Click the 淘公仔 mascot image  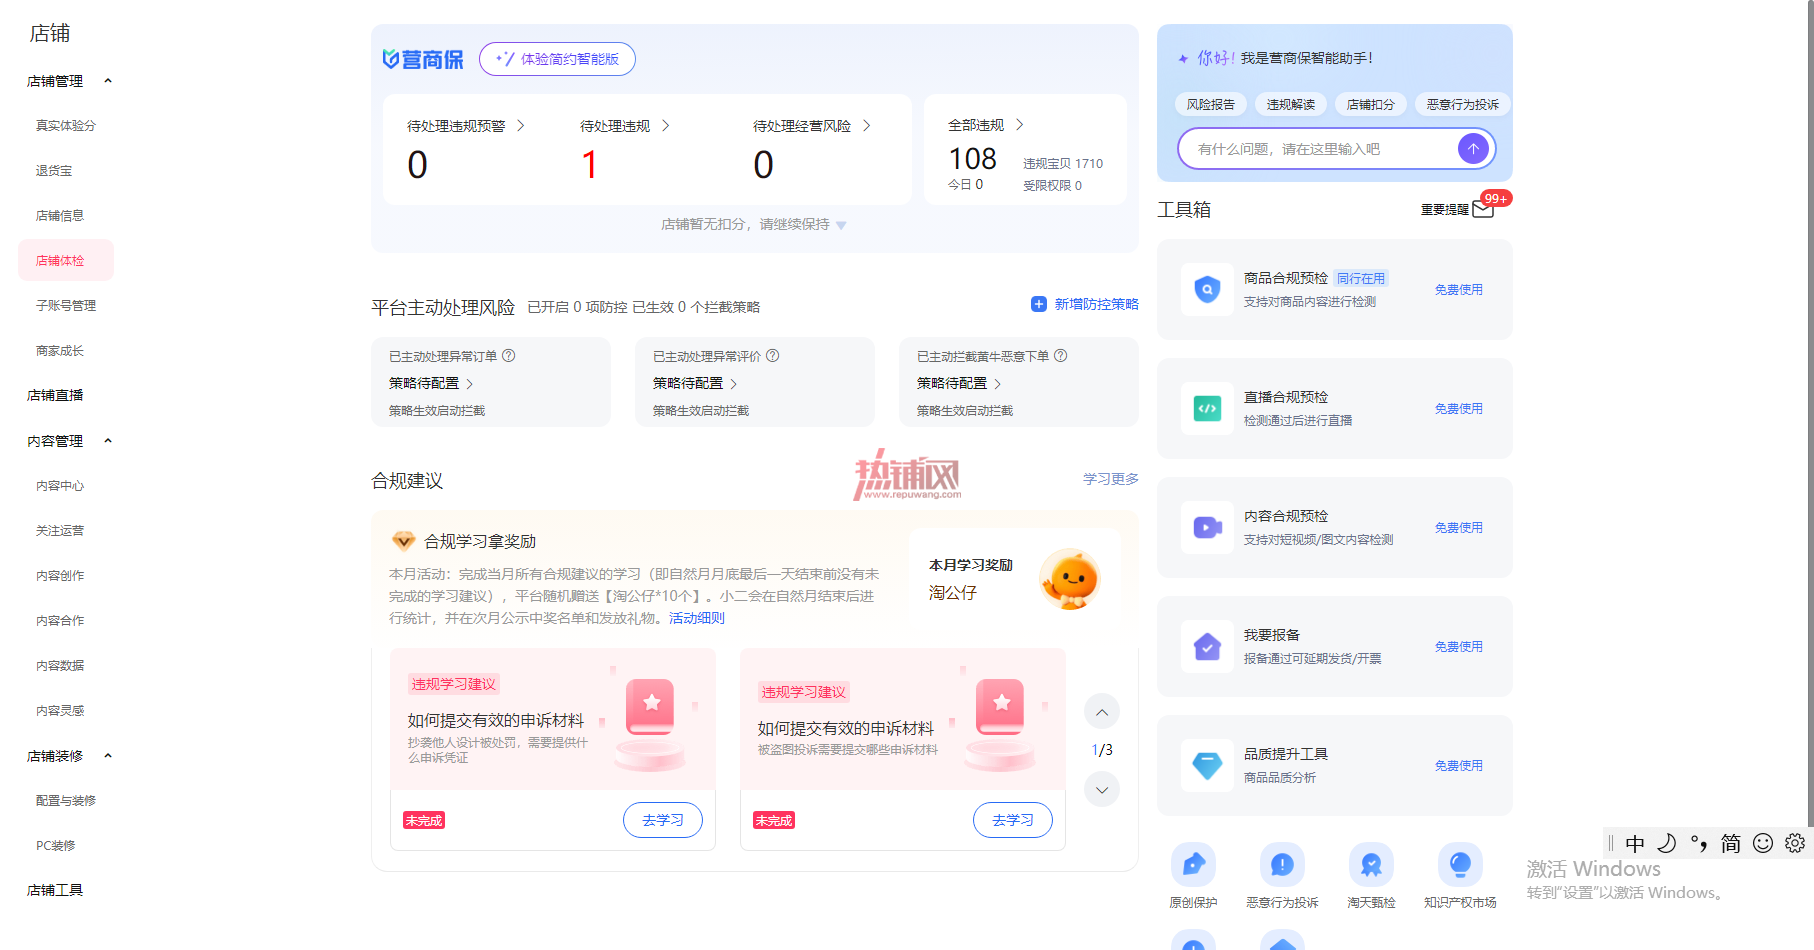point(1070,578)
